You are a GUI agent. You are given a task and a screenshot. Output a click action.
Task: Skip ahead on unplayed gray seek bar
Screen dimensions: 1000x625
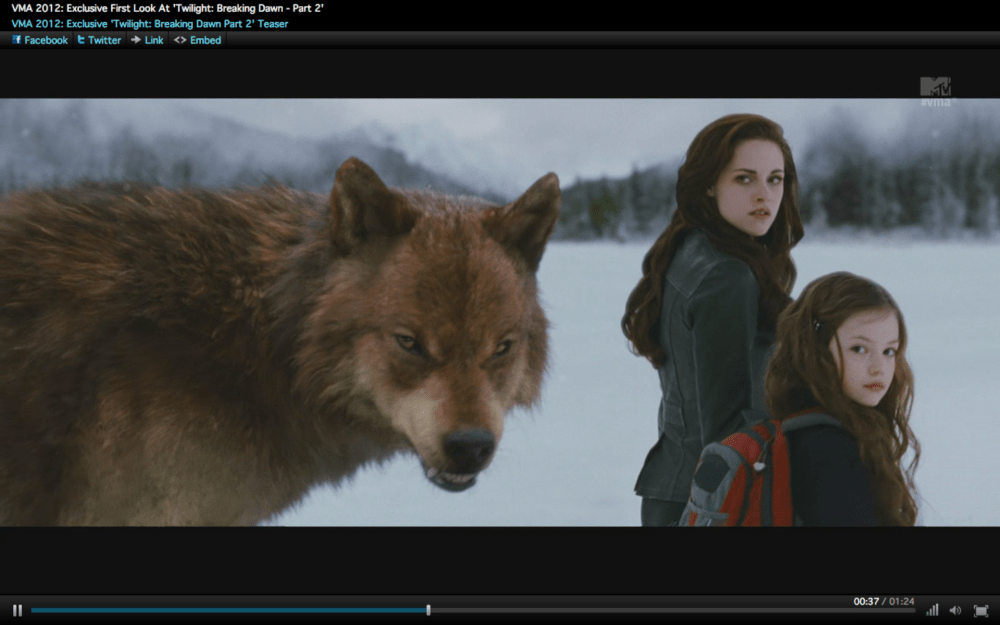pyautogui.click(x=670, y=610)
